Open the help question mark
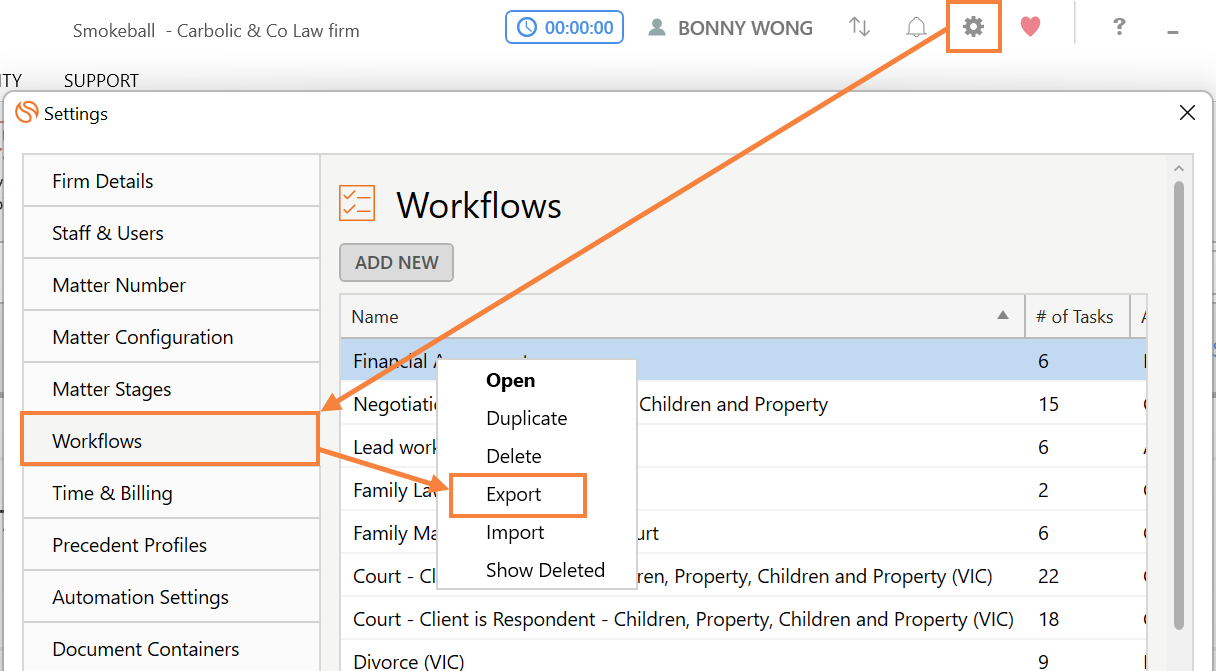Viewport: 1216px width, 671px height. coord(1120,27)
